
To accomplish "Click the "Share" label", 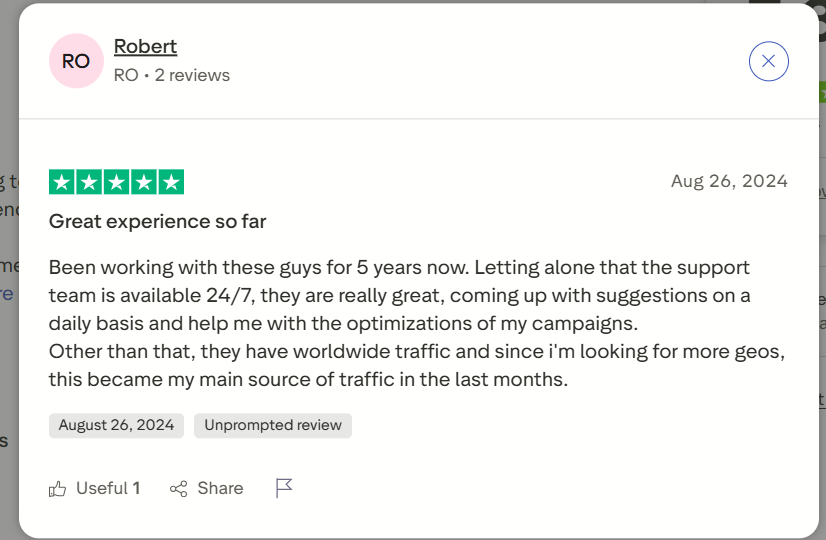I will 220,489.
